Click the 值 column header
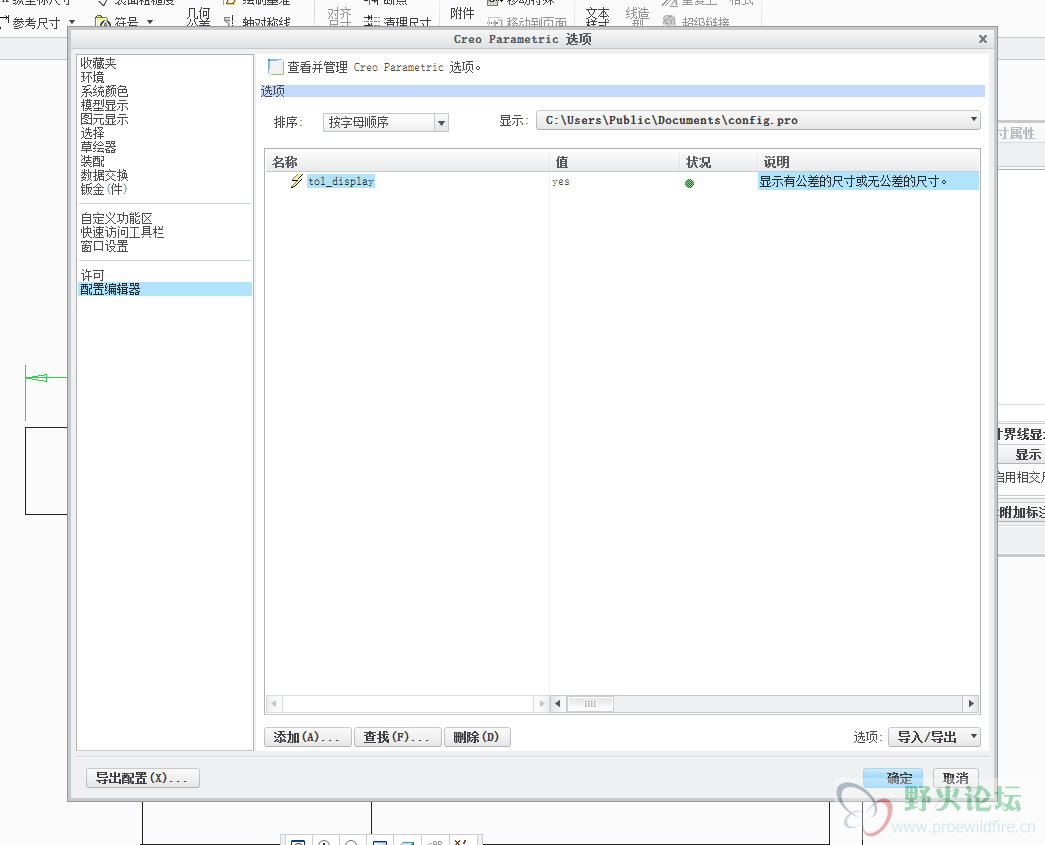1045x845 pixels. click(614, 162)
